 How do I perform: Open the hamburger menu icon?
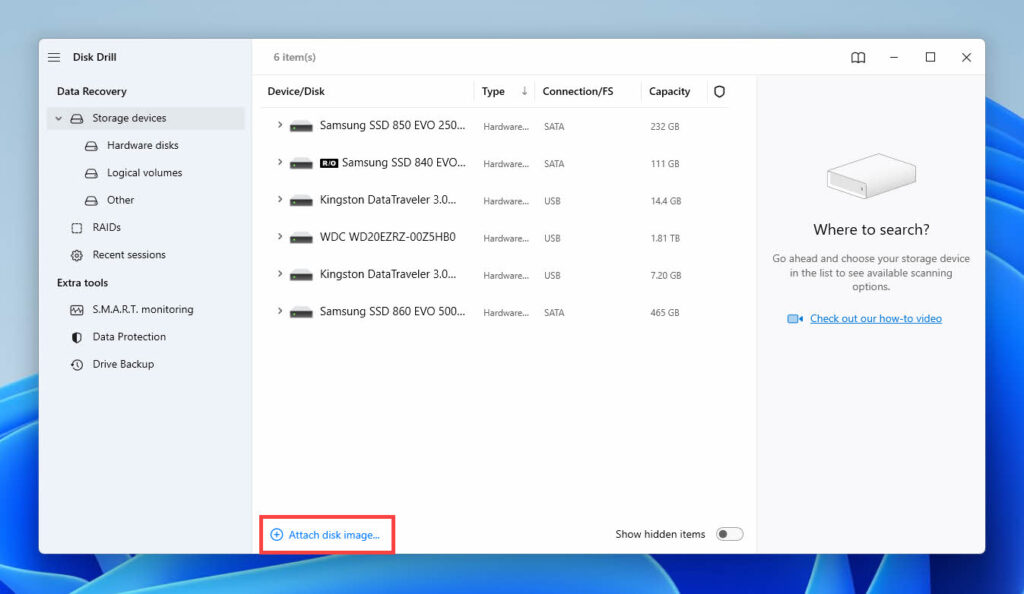[54, 57]
